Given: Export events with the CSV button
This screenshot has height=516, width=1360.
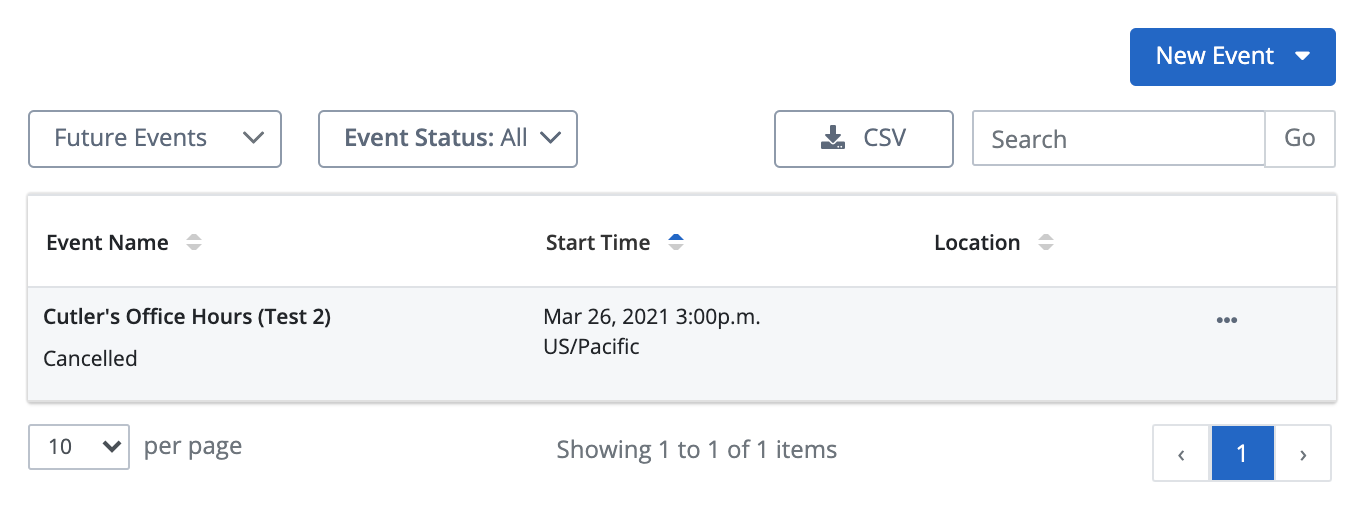Looking at the screenshot, I should [x=863, y=138].
